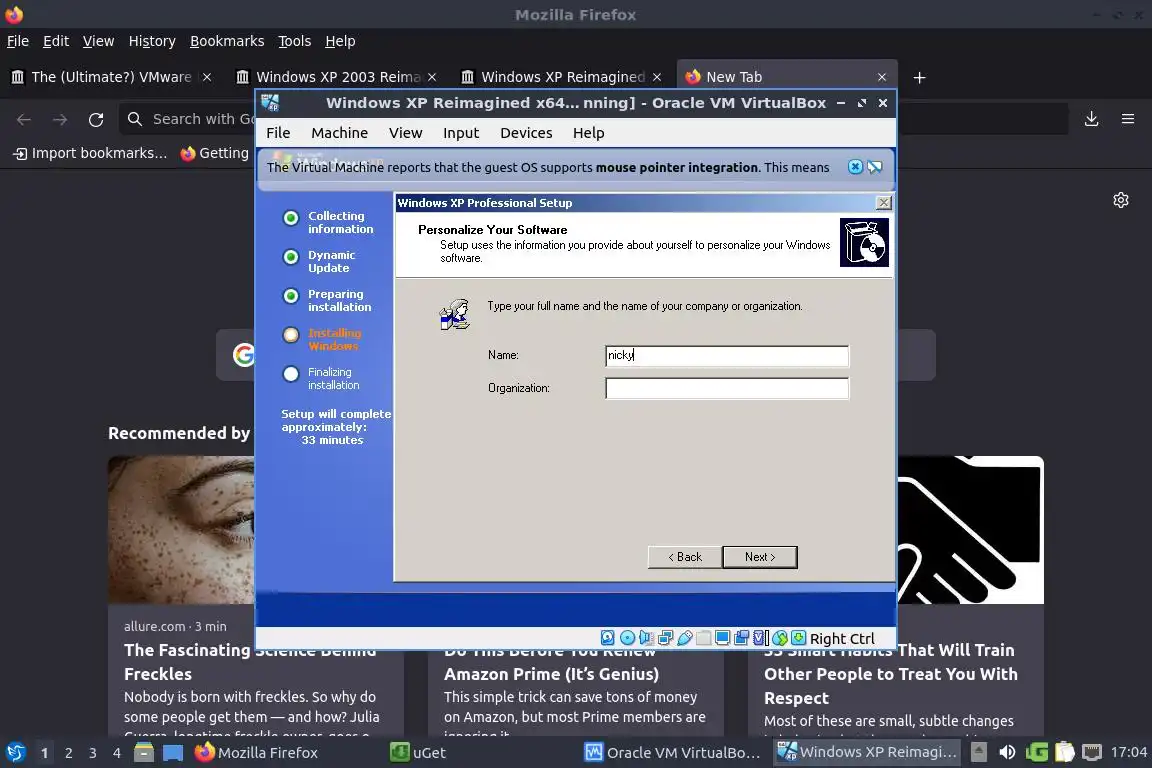Switch to the third Windows XP Reimagined tab
The height and width of the screenshot is (768, 1152).
coord(562,77)
